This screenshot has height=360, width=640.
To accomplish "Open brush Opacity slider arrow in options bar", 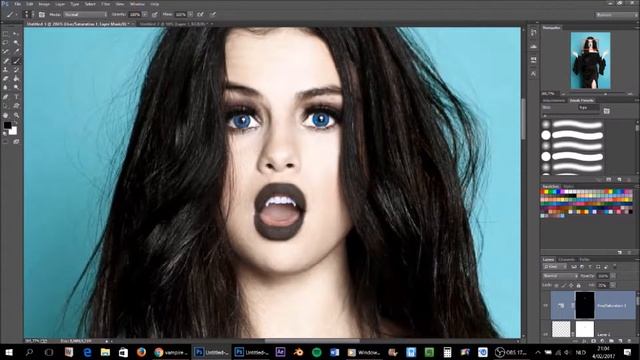I will (x=145, y=14).
